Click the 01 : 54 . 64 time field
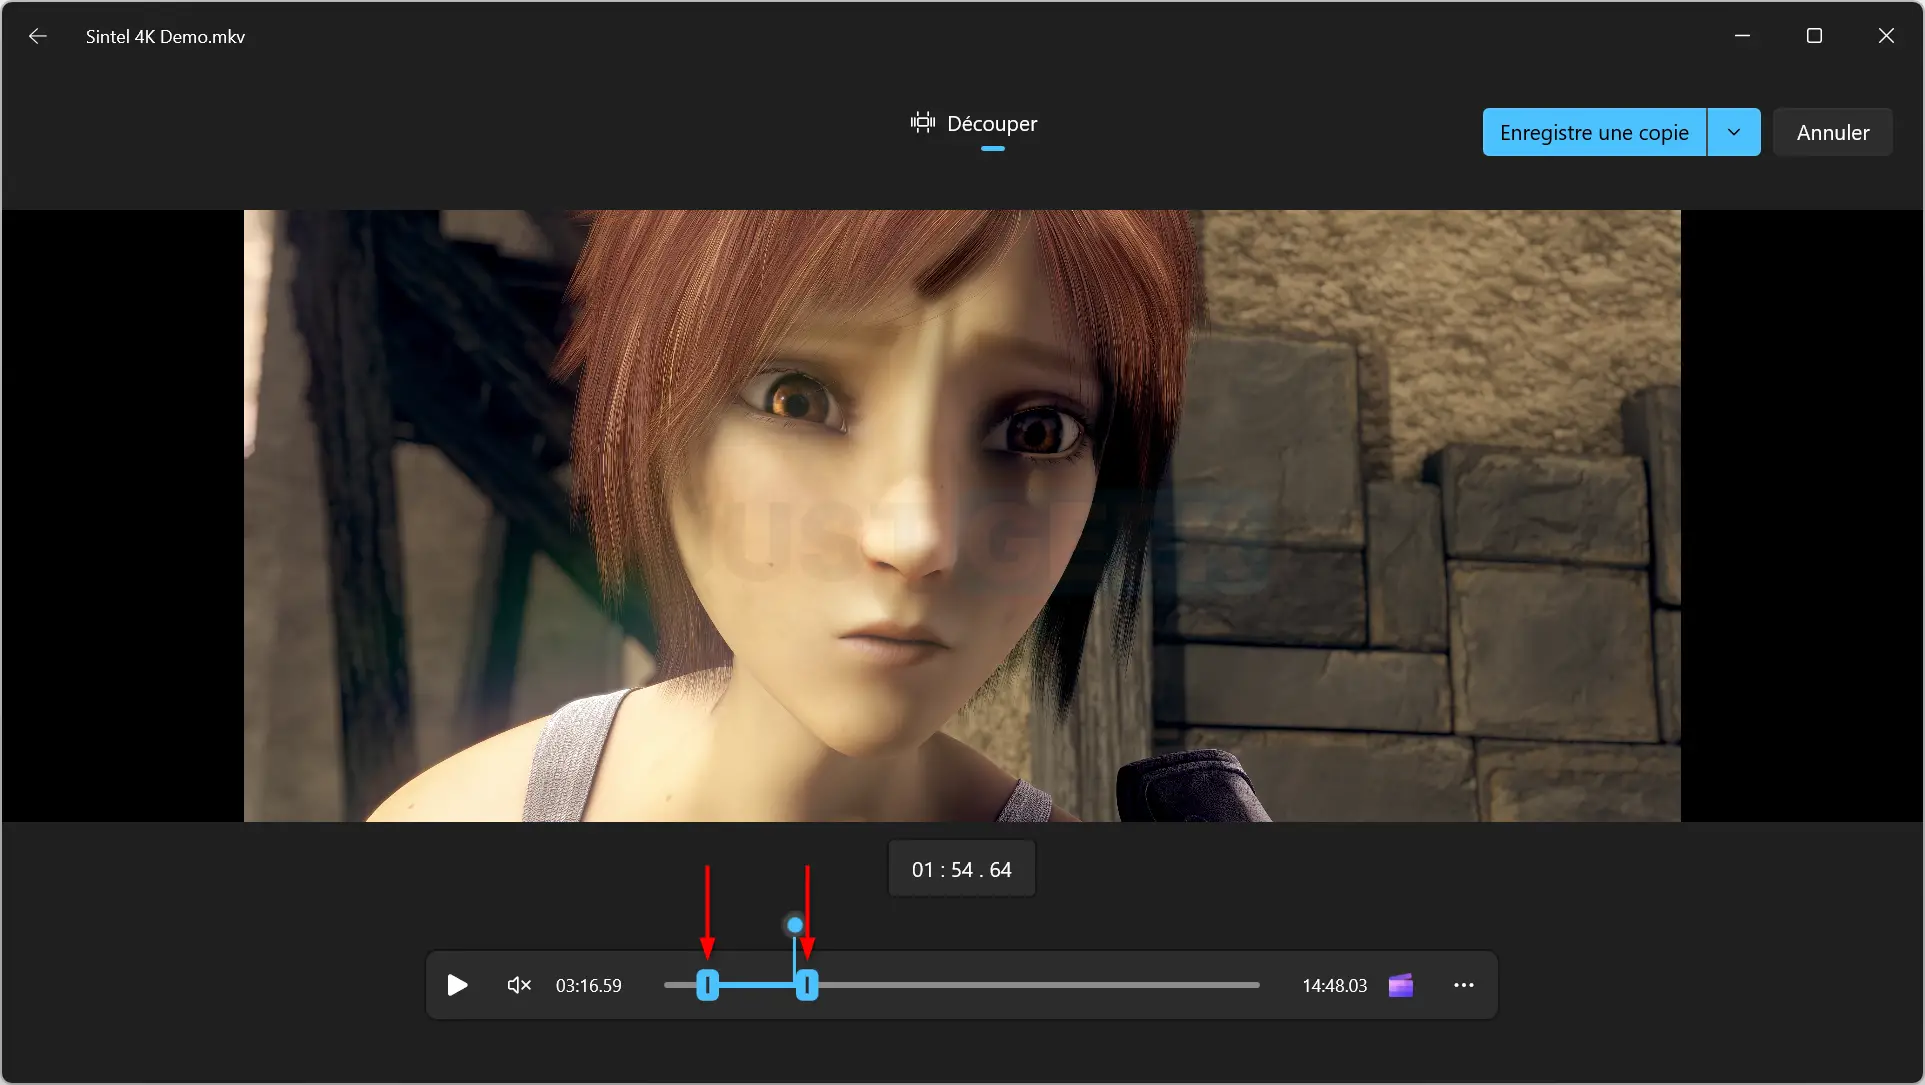Image resolution: width=1925 pixels, height=1085 pixels. tap(962, 869)
